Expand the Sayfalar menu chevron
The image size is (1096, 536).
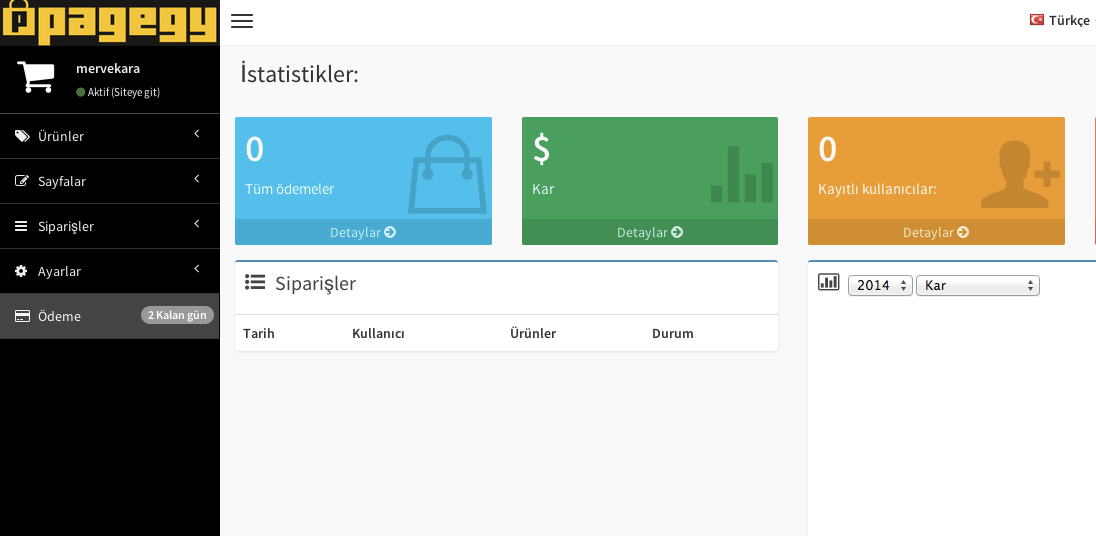197,179
